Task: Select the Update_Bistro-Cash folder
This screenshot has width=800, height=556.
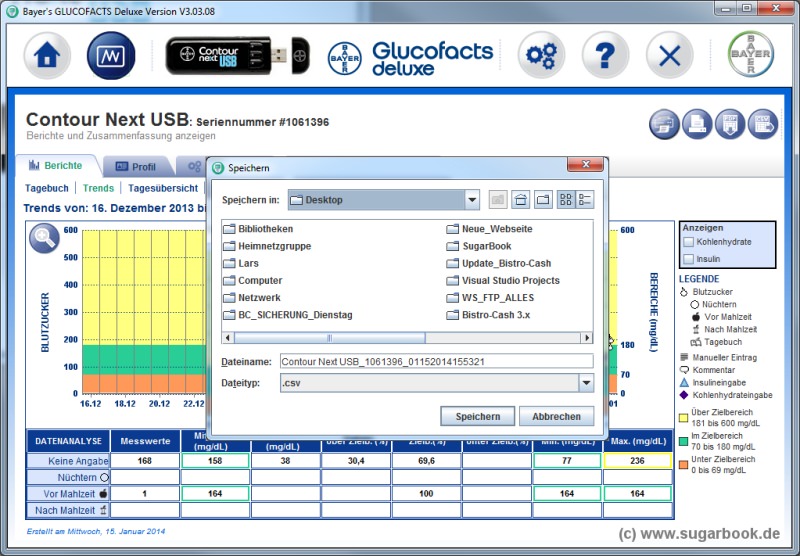Action: point(499,264)
